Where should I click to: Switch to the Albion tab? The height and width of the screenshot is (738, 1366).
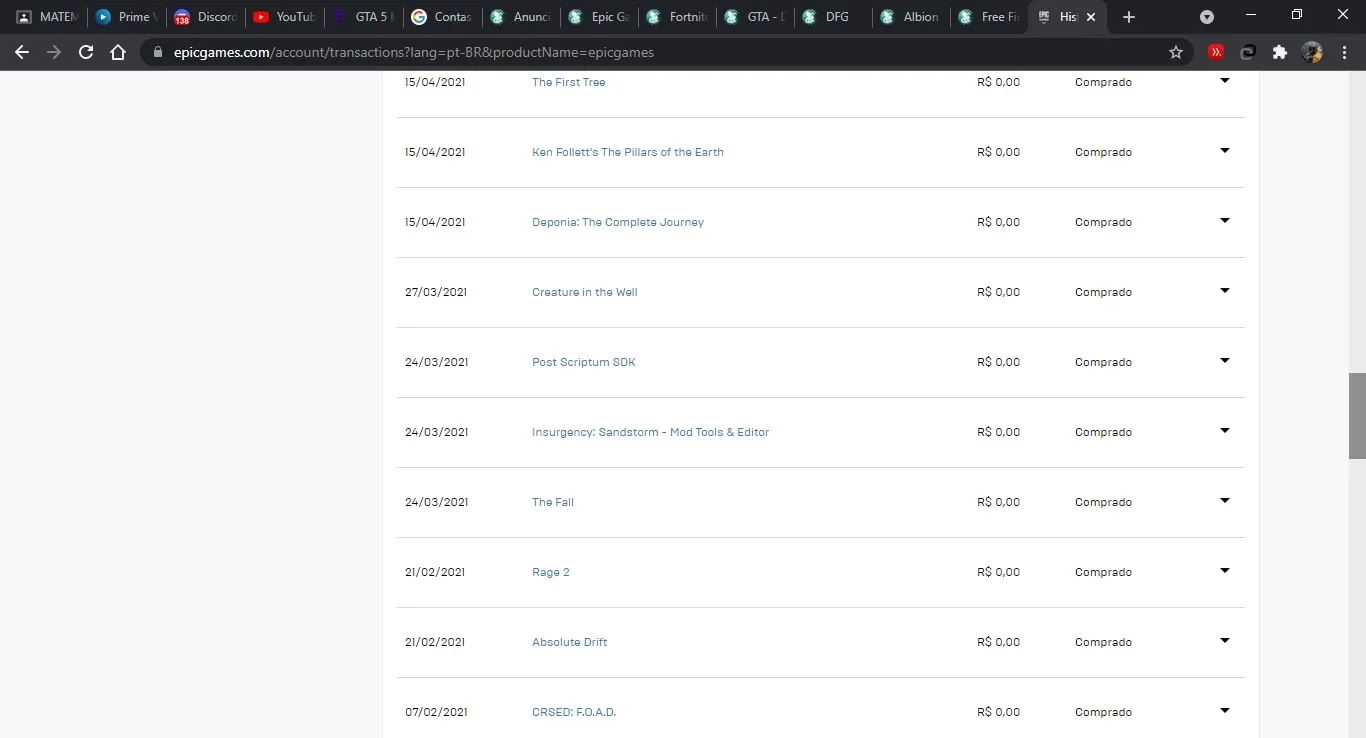(x=911, y=17)
